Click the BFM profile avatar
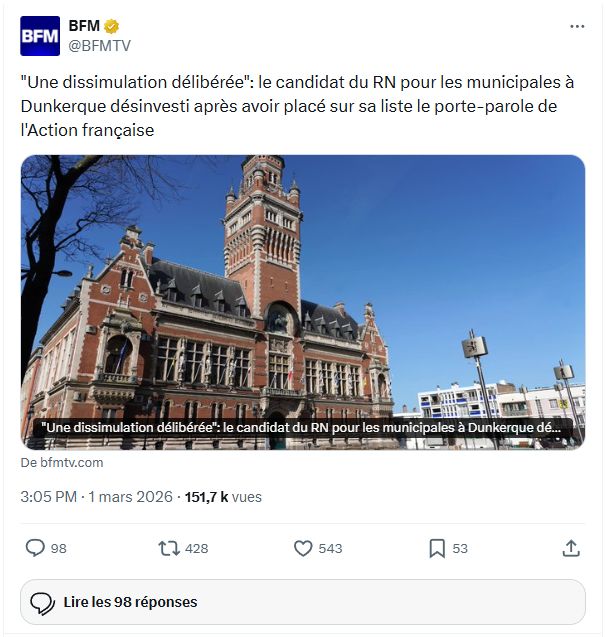Viewport: 606px width, 637px height. point(40,35)
